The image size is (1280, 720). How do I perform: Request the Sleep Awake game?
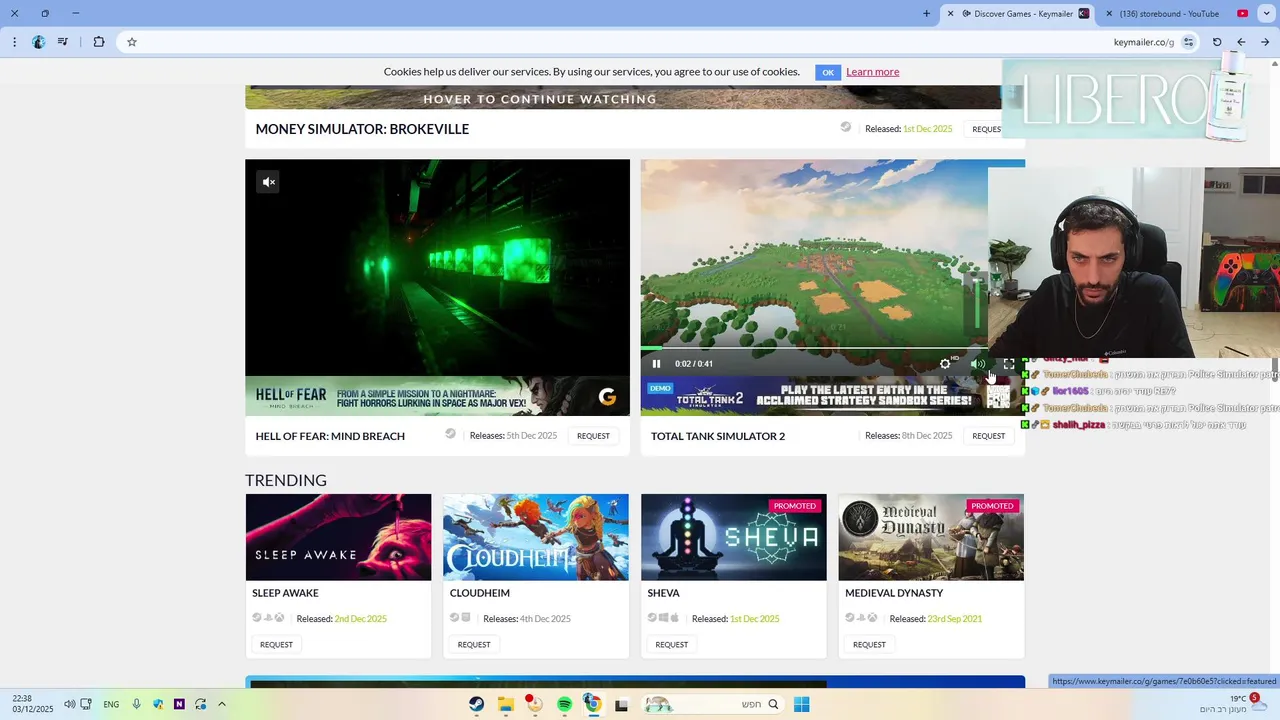coord(276,645)
